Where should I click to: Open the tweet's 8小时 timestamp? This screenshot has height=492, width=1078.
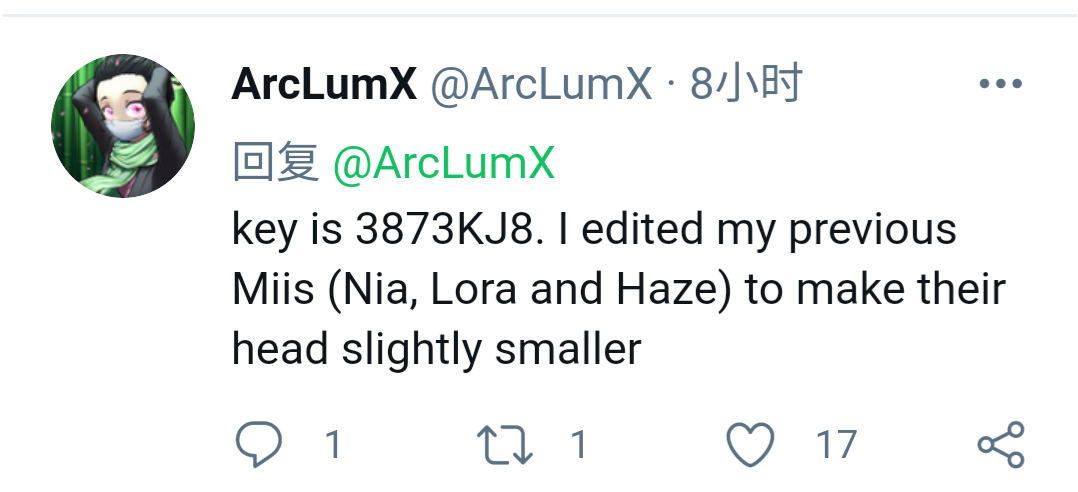[746, 86]
